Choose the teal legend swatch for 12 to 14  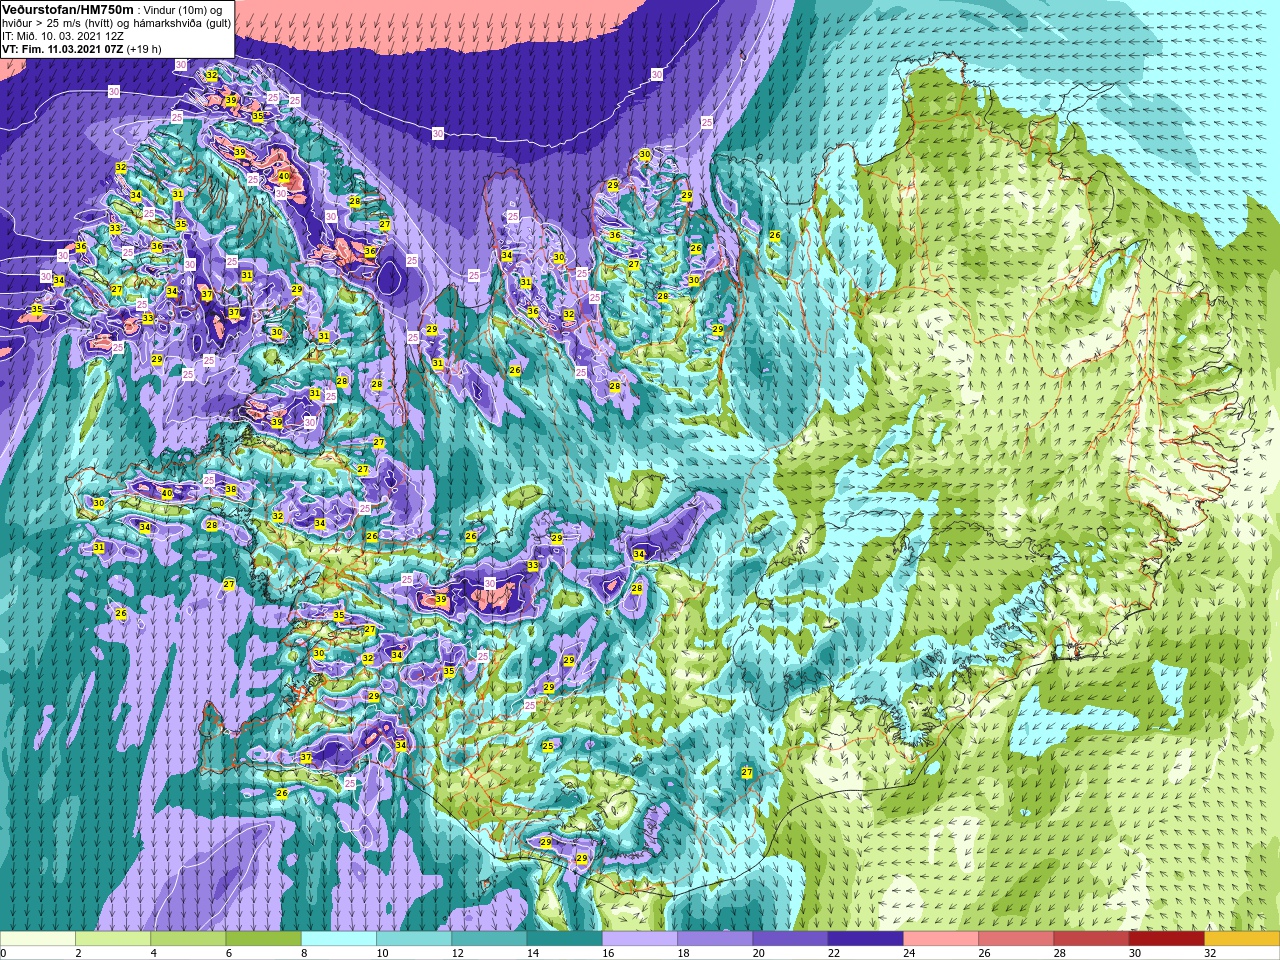click(x=490, y=939)
